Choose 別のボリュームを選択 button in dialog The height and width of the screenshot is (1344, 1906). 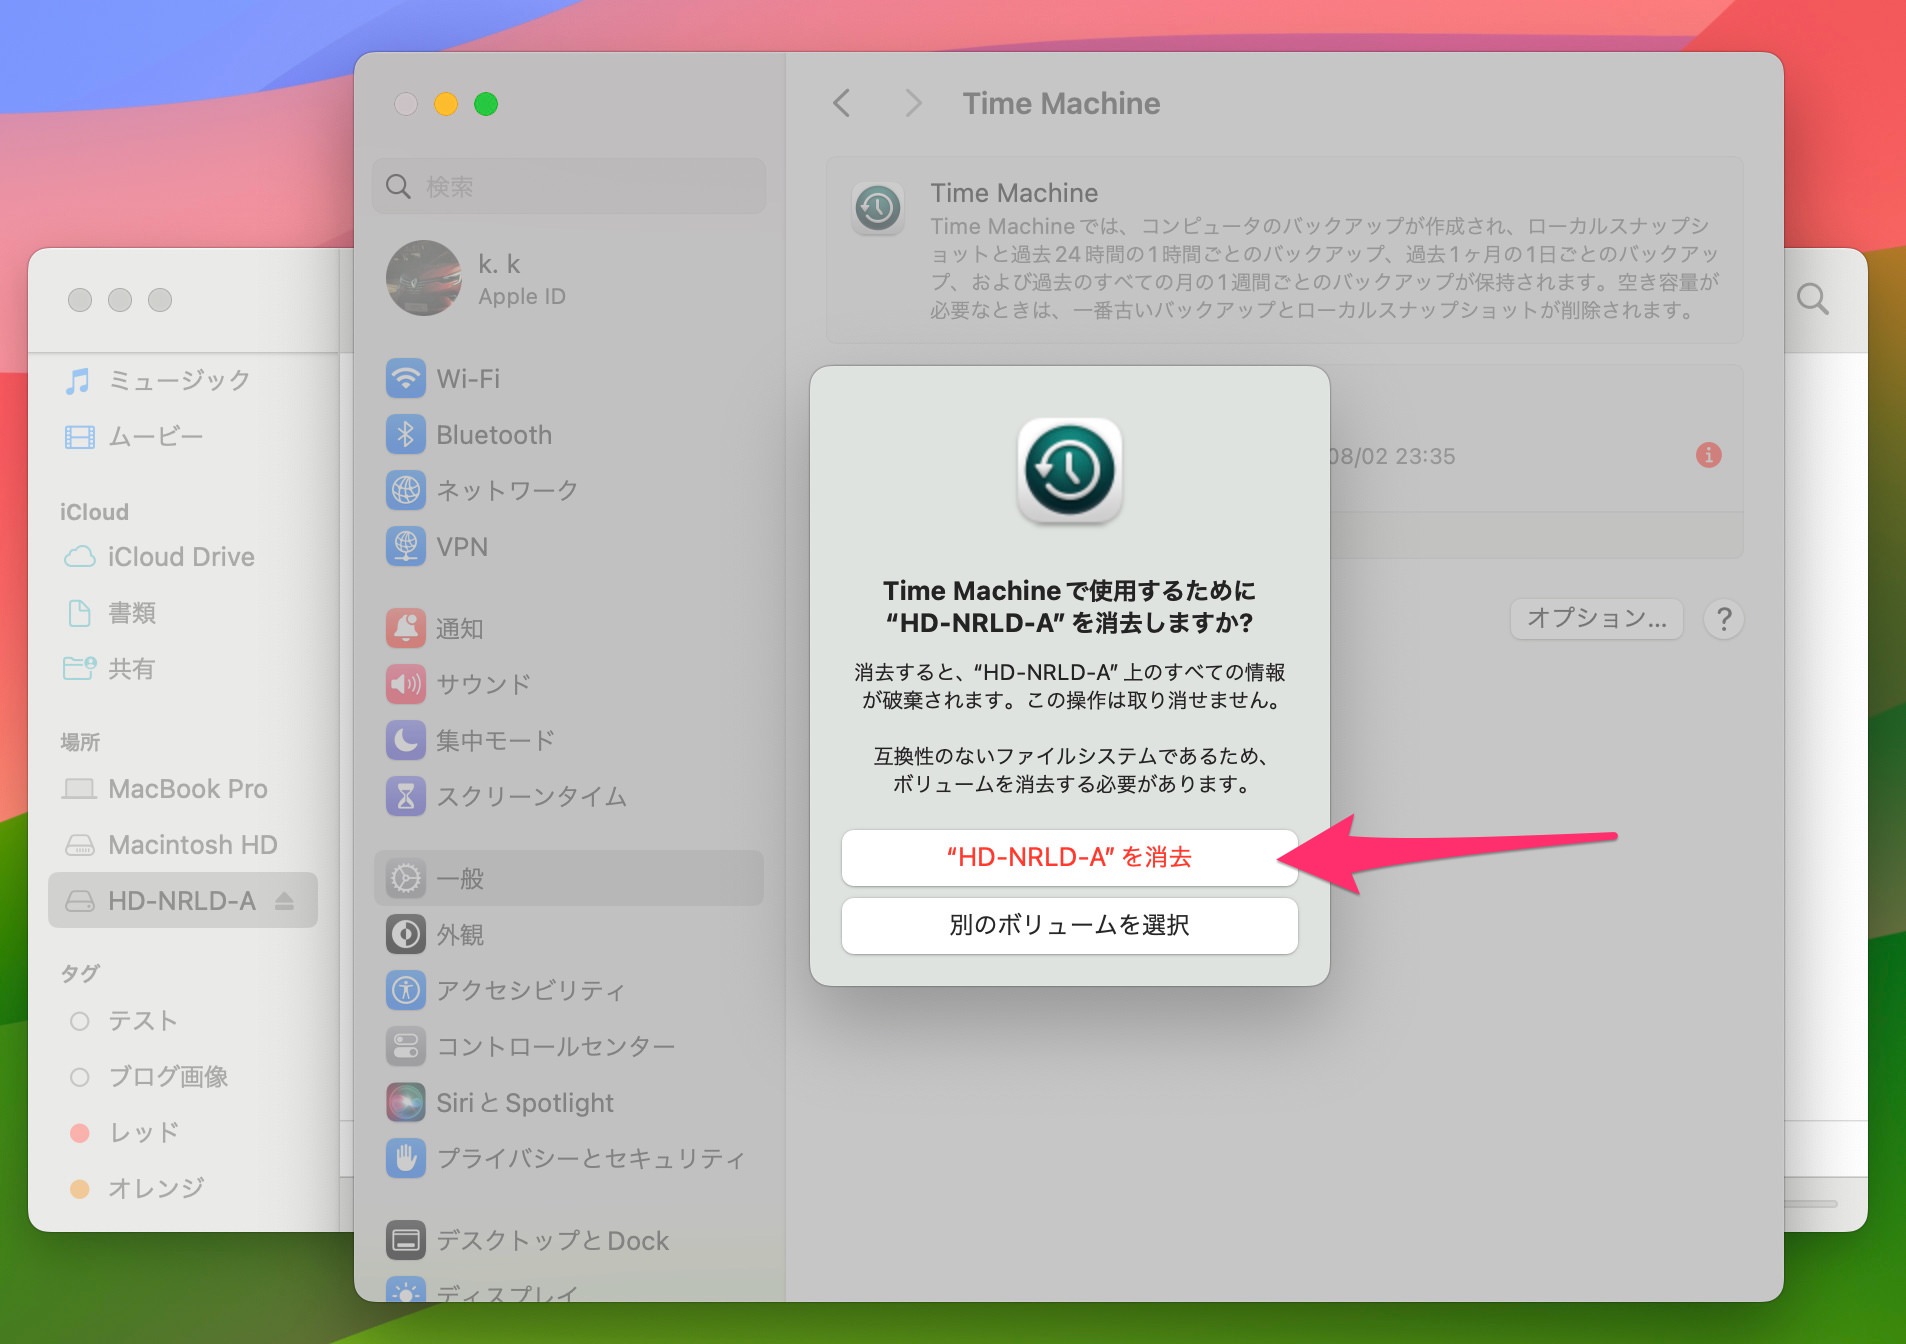click(x=1069, y=925)
